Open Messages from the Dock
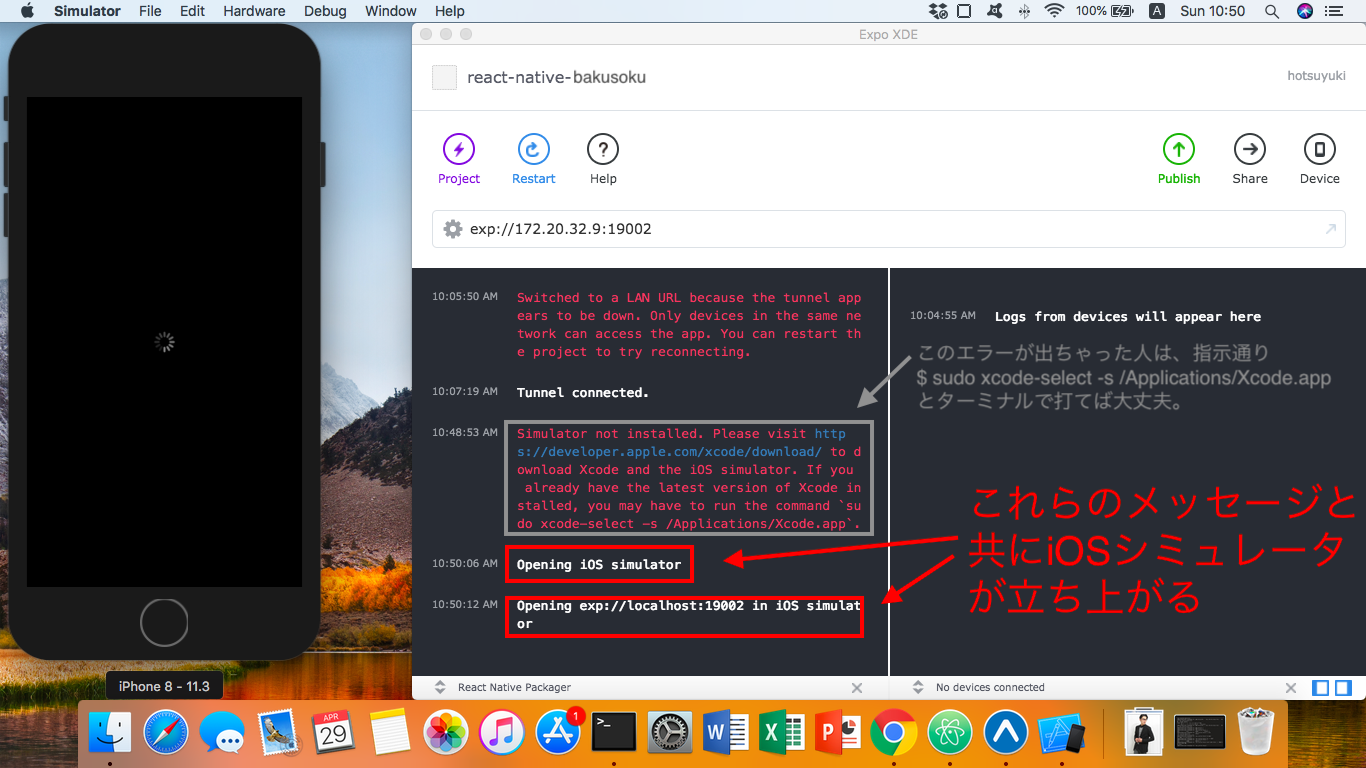Image resolution: width=1366 pixels, height=768 pixels. [222, 734]
